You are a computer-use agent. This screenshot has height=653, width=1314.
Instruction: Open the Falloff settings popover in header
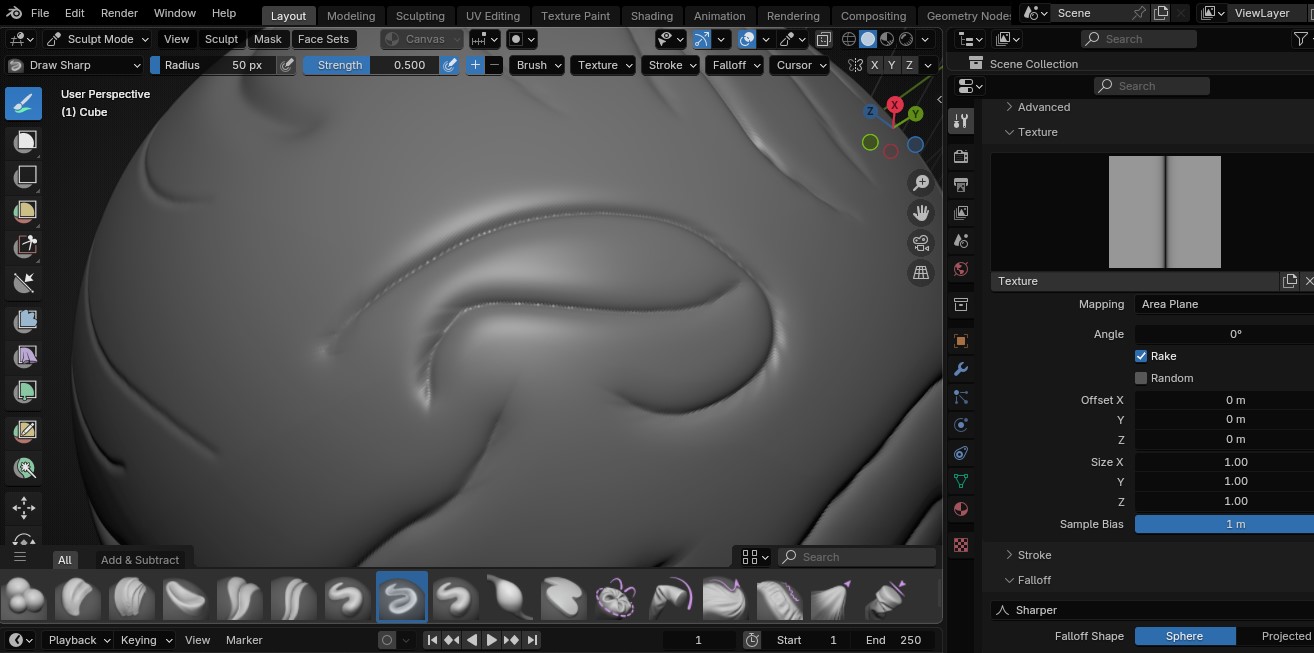[735, 65]
